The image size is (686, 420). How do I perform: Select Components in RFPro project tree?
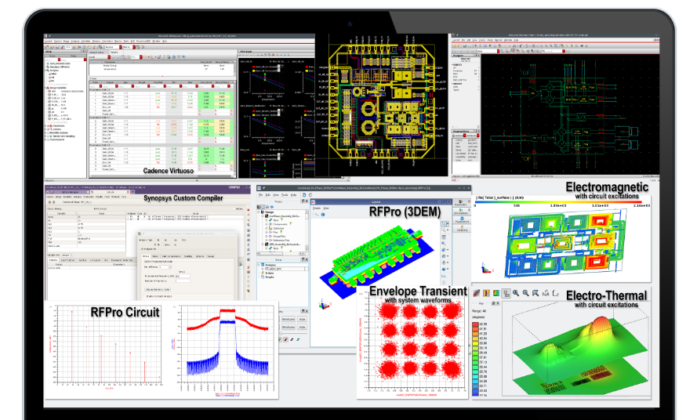[280, 224]
